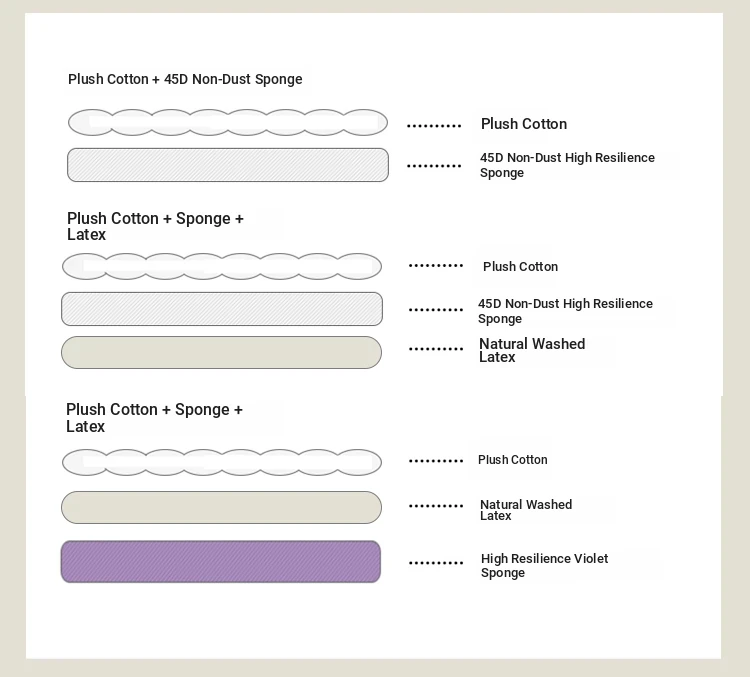Viewport: 750px width, 677px height.
Task: Select the middle section's hatched sponge bar
Action: [222, 309]
